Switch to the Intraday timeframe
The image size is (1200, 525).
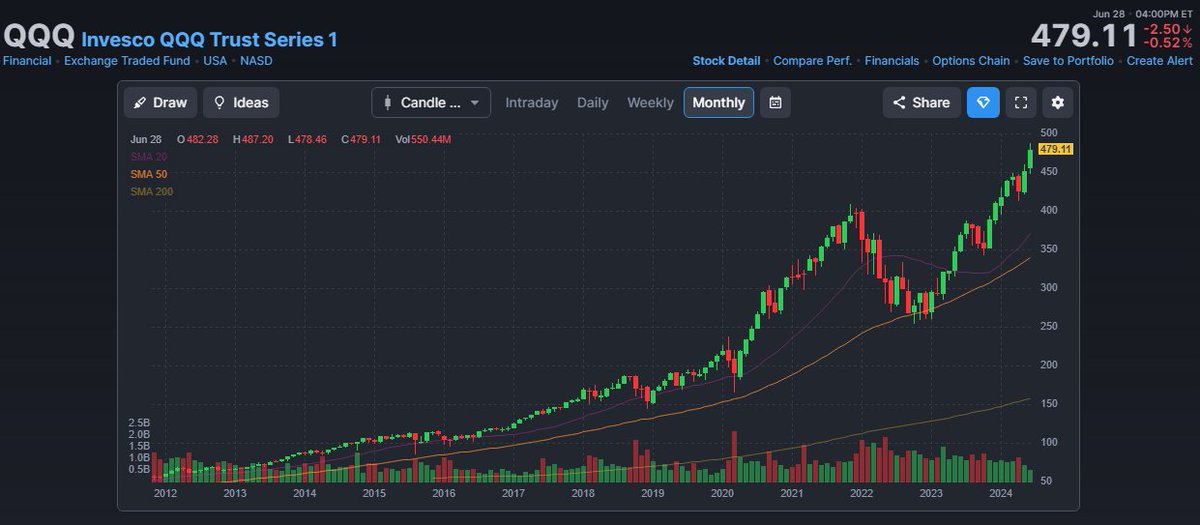532,102
